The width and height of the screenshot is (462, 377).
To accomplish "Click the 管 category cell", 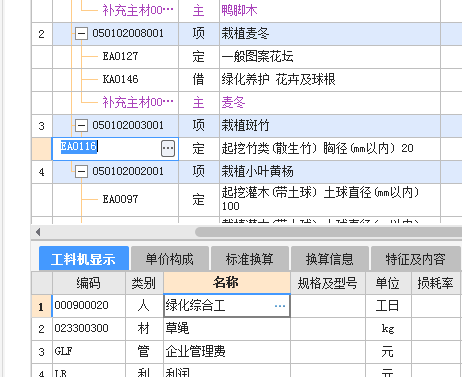I will 144,352.
